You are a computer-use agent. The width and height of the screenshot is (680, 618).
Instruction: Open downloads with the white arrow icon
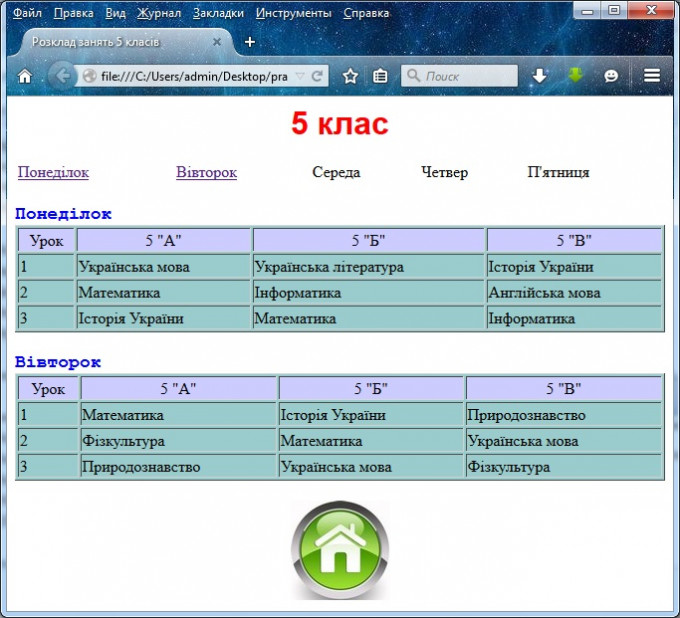click(539, 76)
